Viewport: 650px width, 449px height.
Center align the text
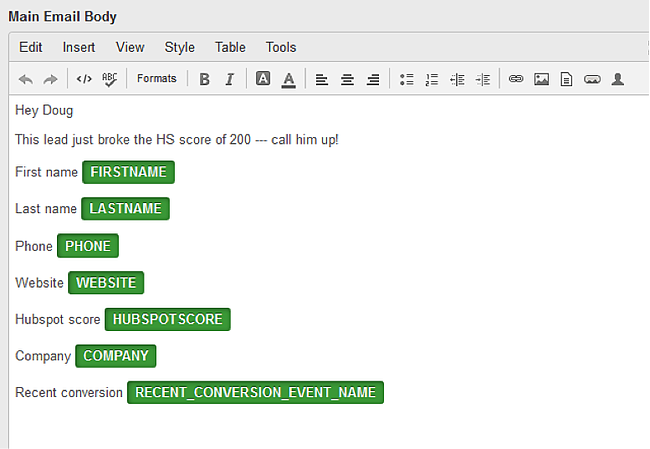[347, 79]
